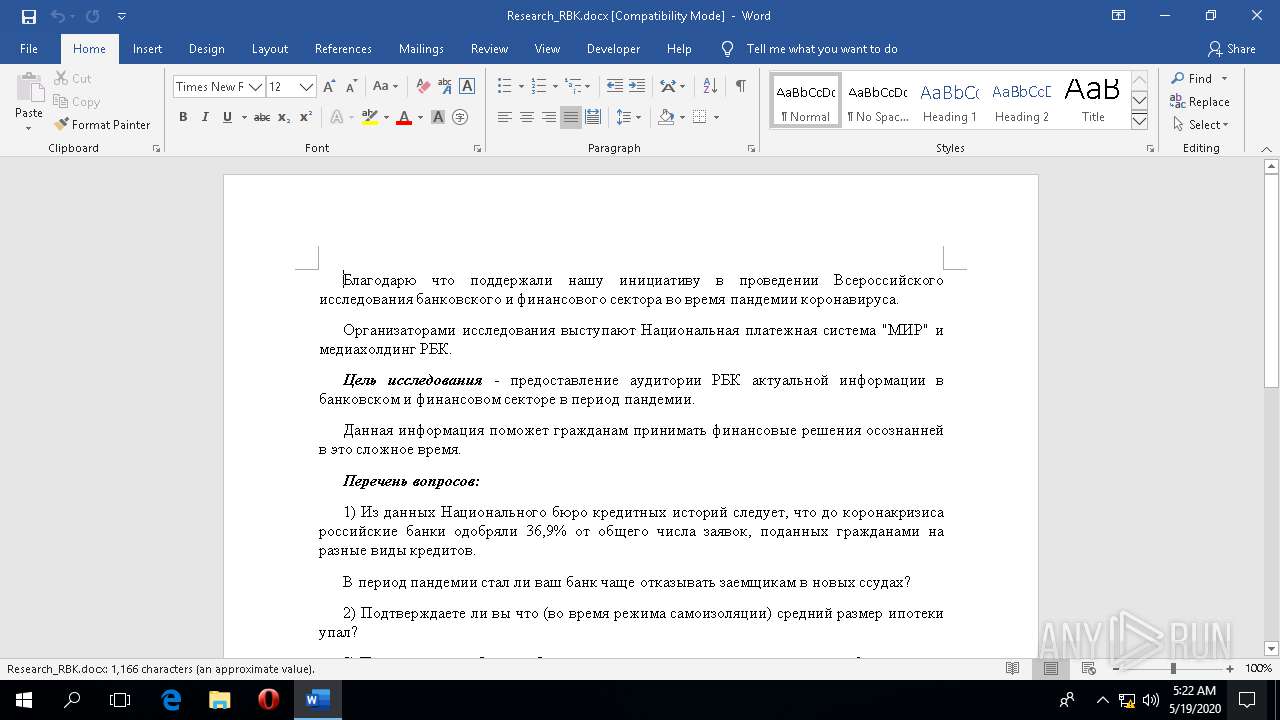Zoom out with the minus button
Screen dimensions: 1280x720
(x=1116, y=668)
